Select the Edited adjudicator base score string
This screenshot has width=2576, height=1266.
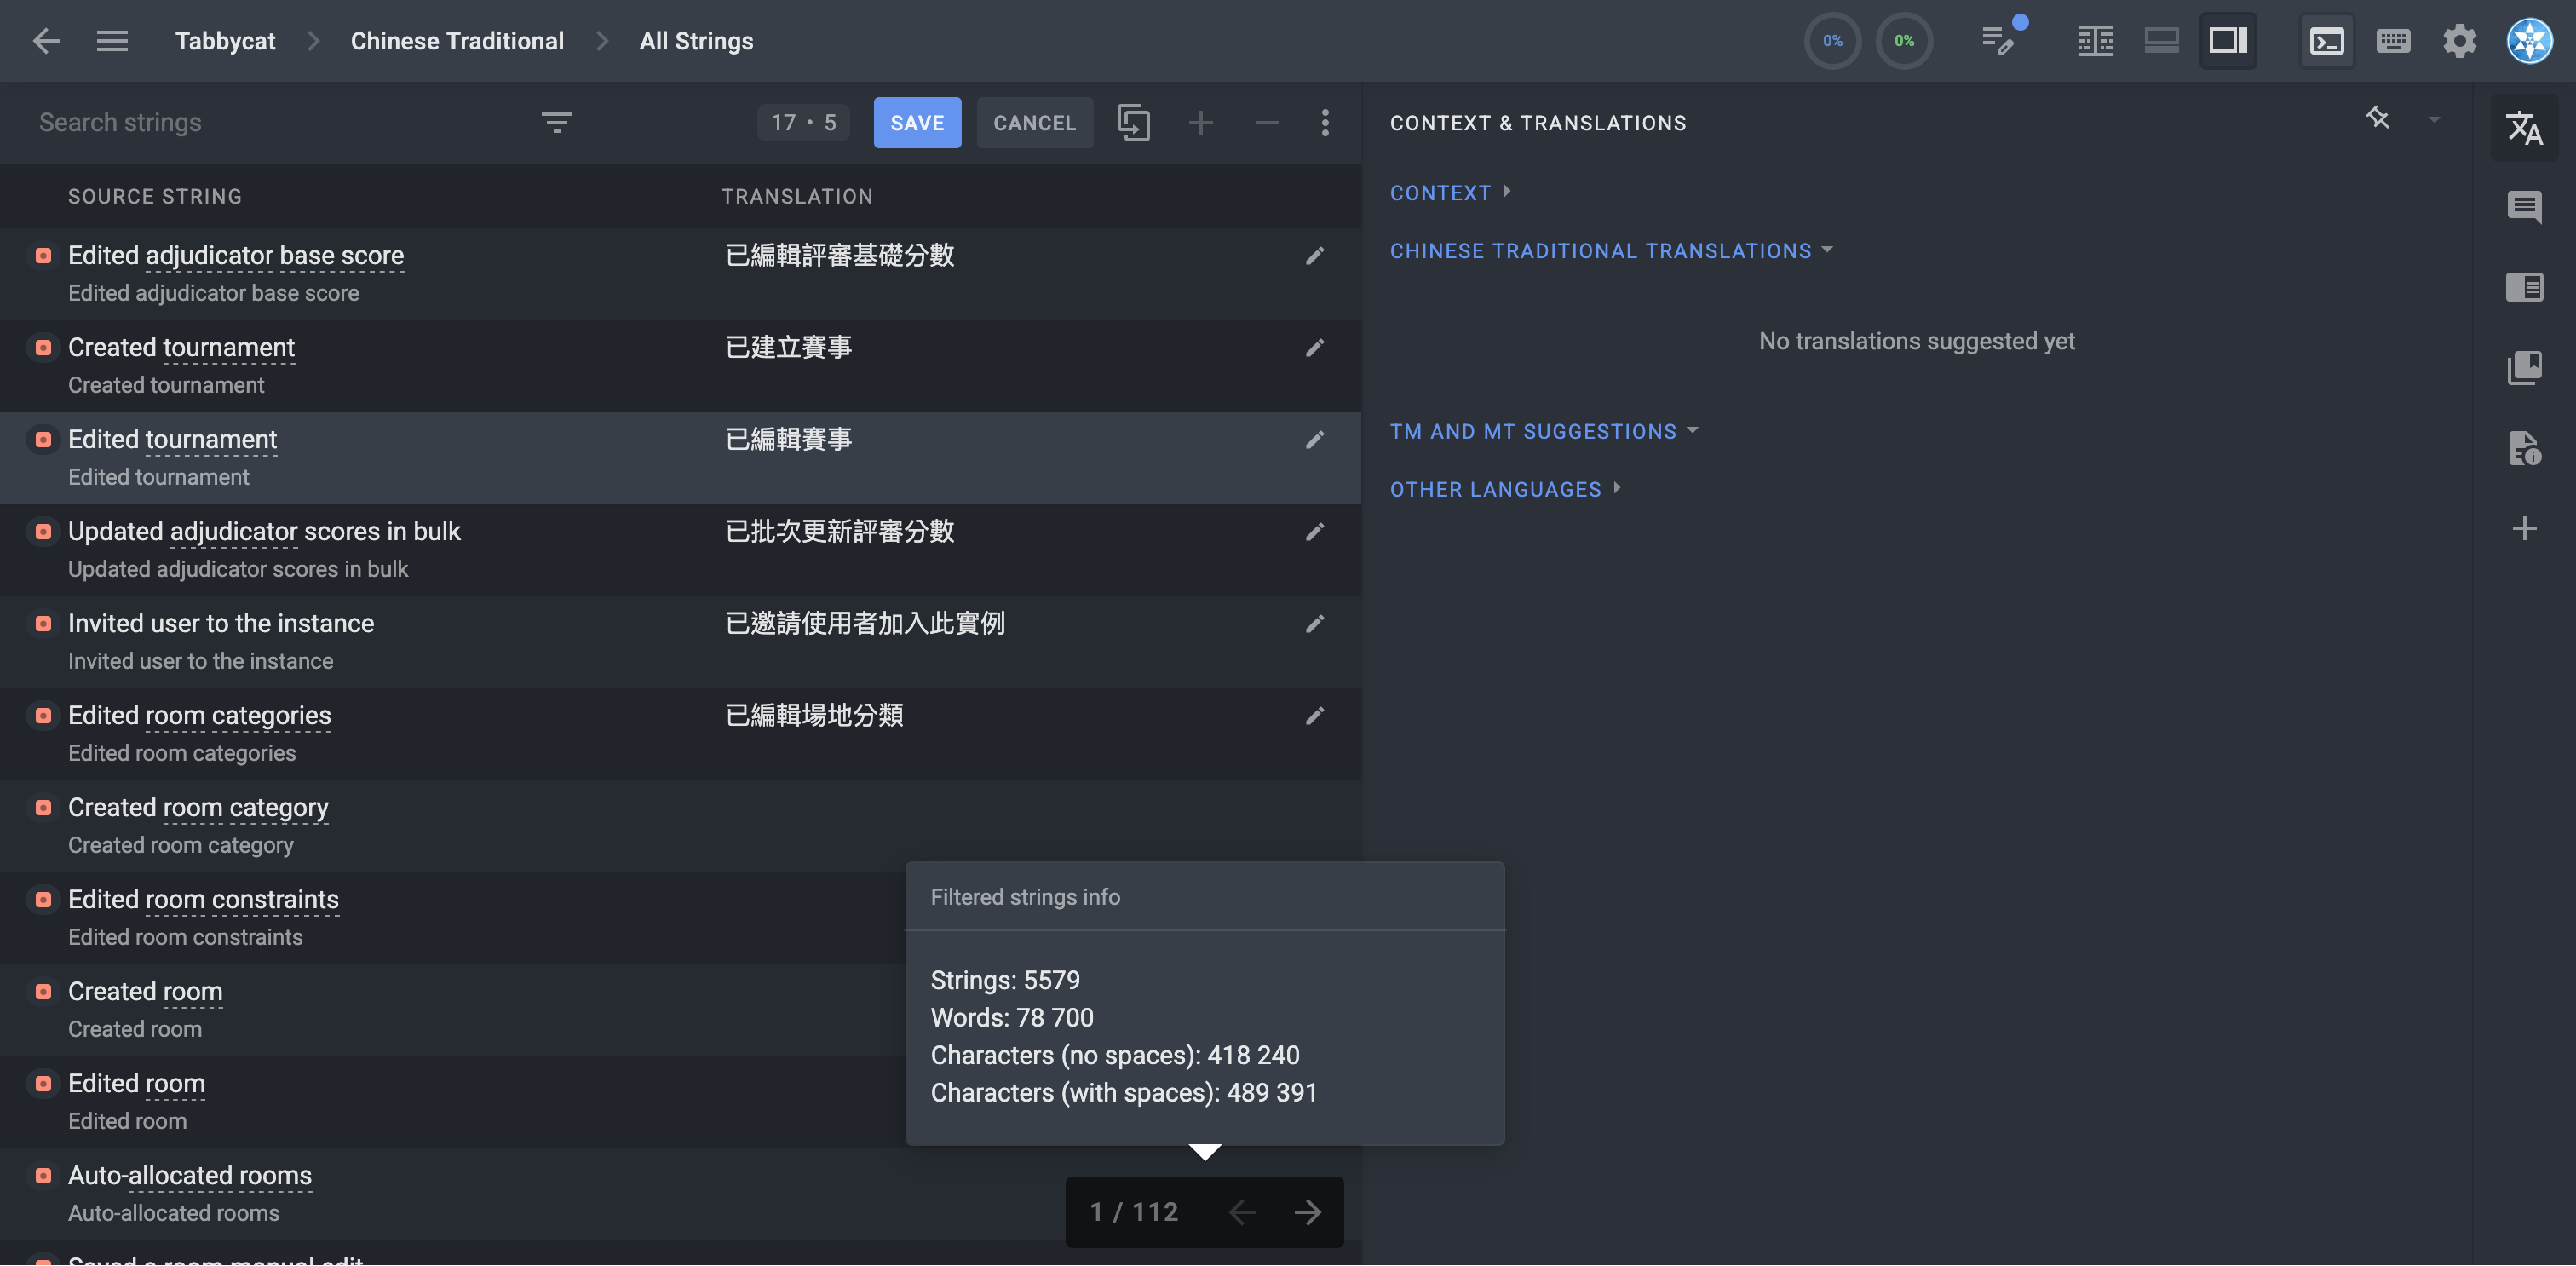tap(236, 255)
